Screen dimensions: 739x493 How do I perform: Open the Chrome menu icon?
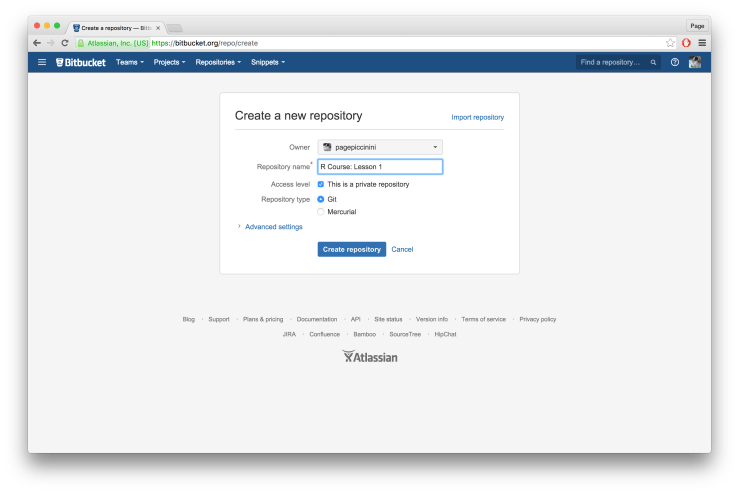[702, 43]
